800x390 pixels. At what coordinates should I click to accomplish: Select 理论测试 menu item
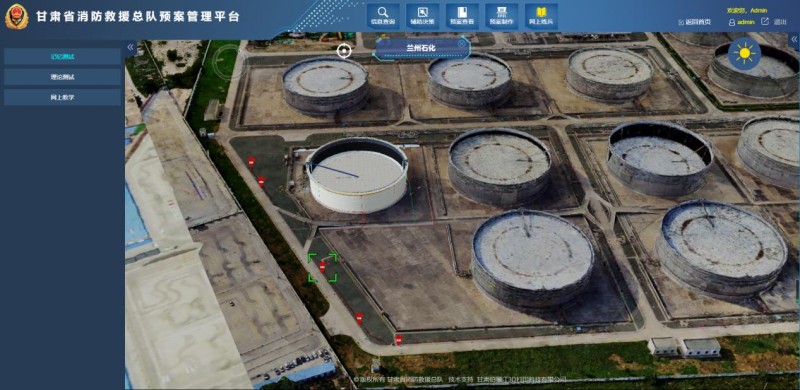(62, 77)
